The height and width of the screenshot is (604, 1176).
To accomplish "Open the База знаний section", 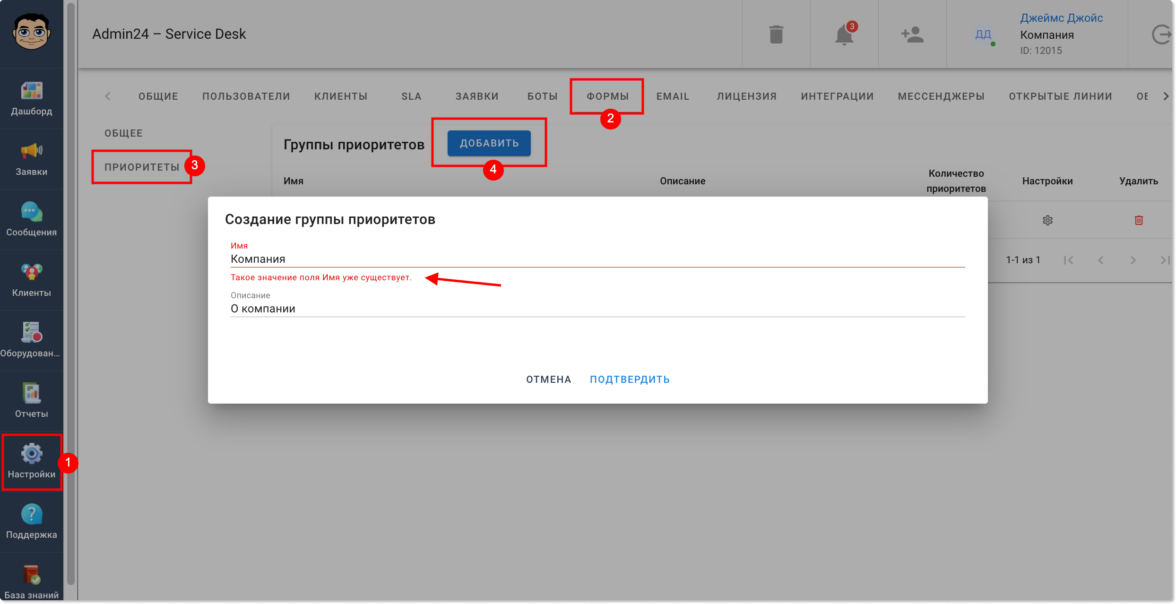I will point(32,581).
